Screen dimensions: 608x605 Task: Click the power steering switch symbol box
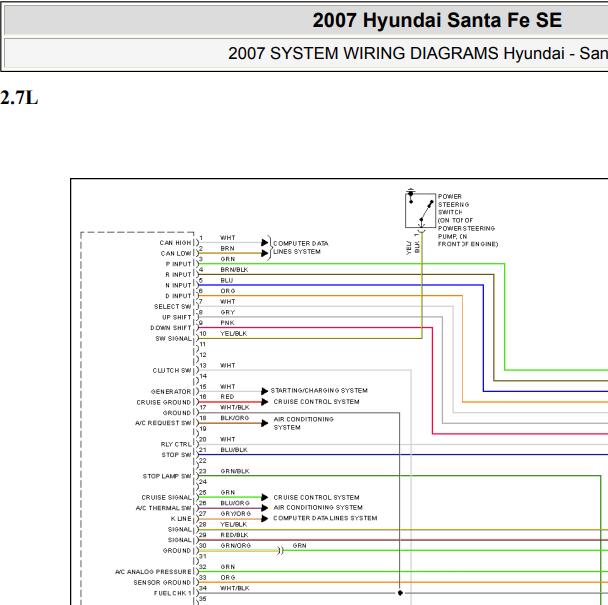click(x=420, y=211)
